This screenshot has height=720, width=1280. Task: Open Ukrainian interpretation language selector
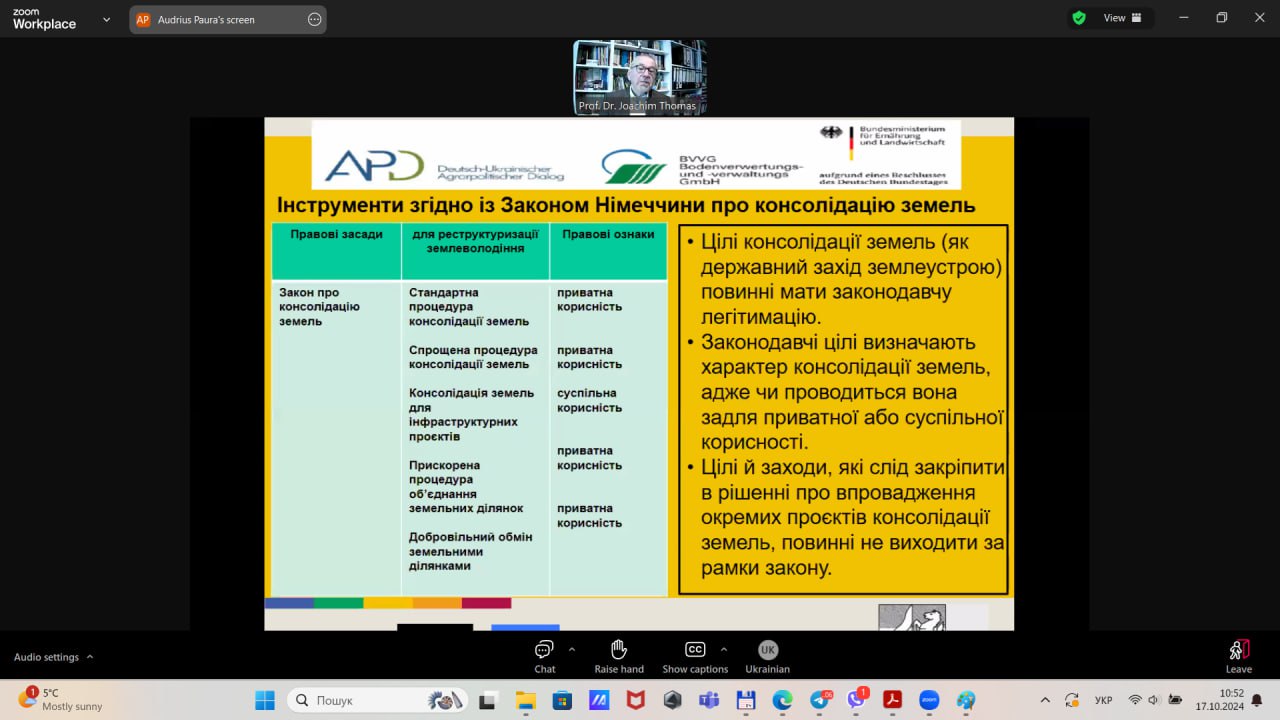(767, 656)
